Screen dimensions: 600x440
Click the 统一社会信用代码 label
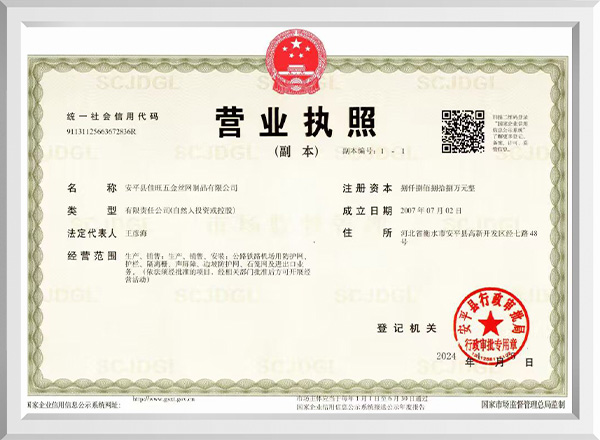pos(112,116)
